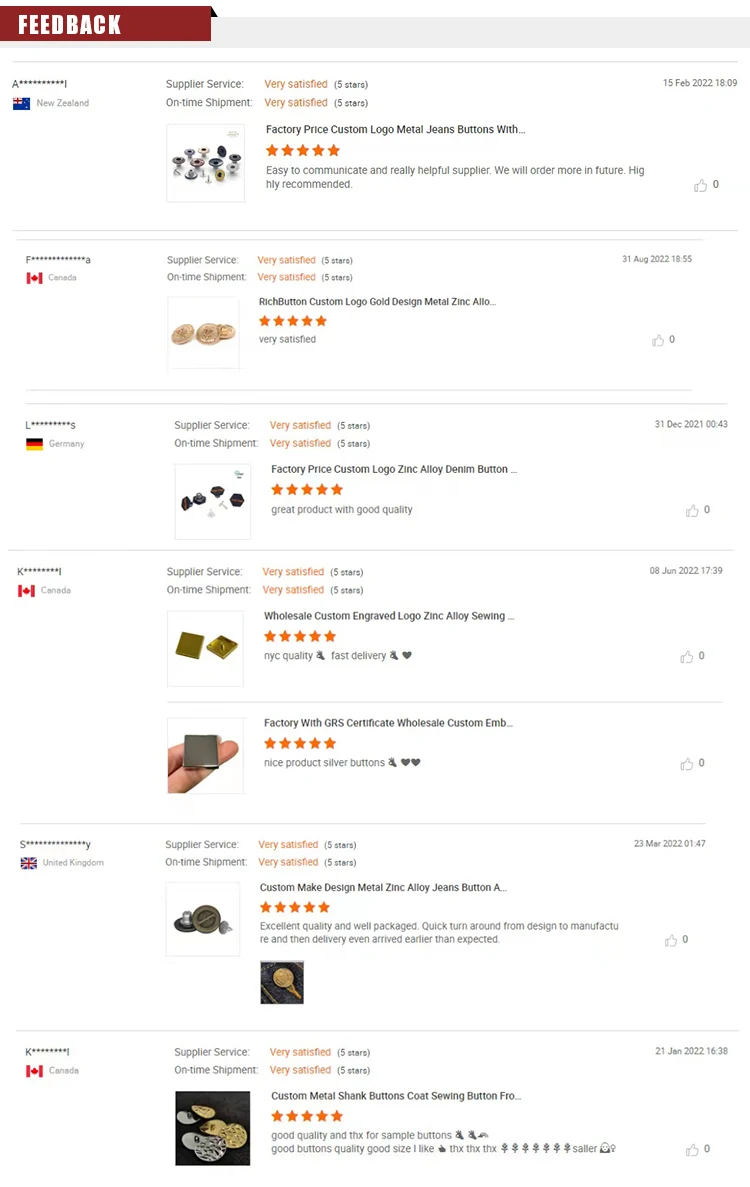Click the Germany flag icon
This screenshot has width=750, height=1187.
click(34, 444)
